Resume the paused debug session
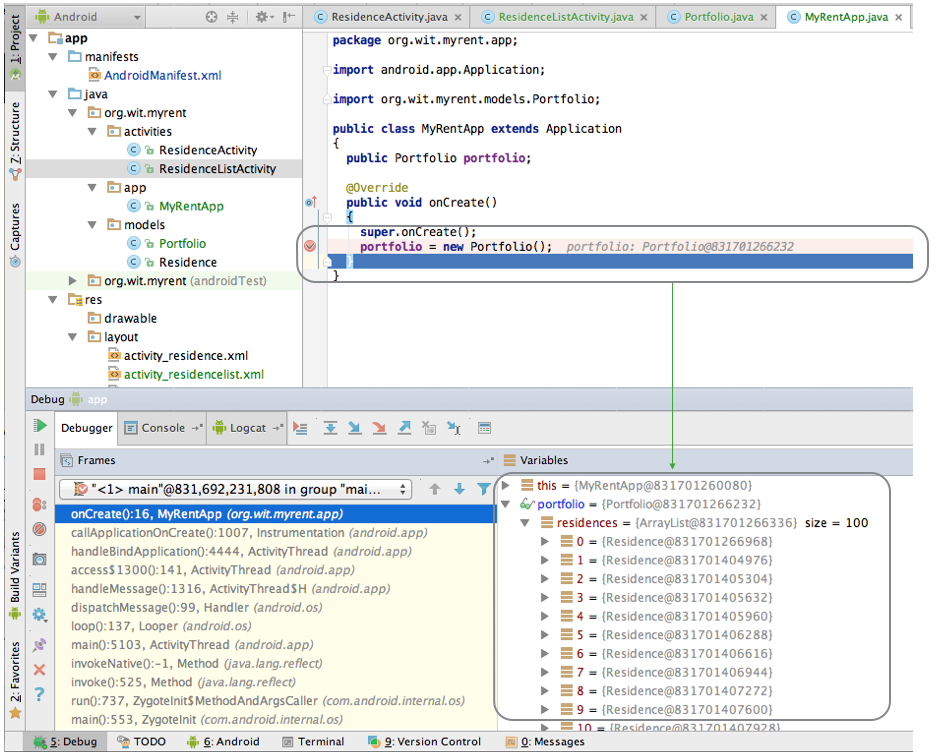938x752 pixels. (x=39, y=426)
